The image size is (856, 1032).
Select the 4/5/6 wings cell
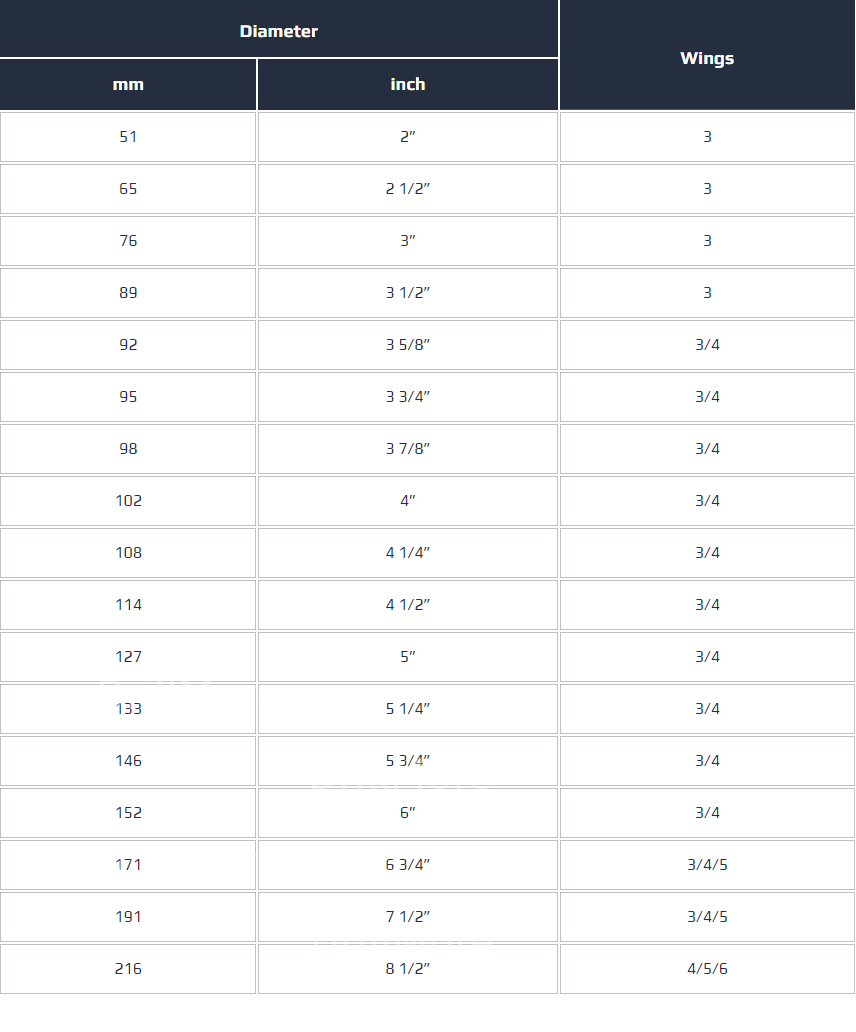(707, 969)
